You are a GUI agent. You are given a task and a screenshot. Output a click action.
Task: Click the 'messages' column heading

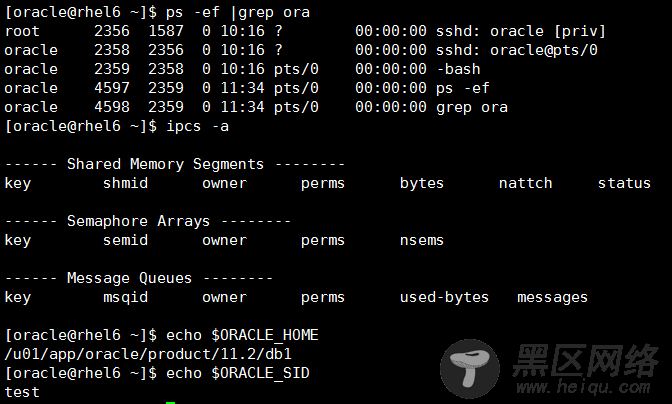pos(552,297)
